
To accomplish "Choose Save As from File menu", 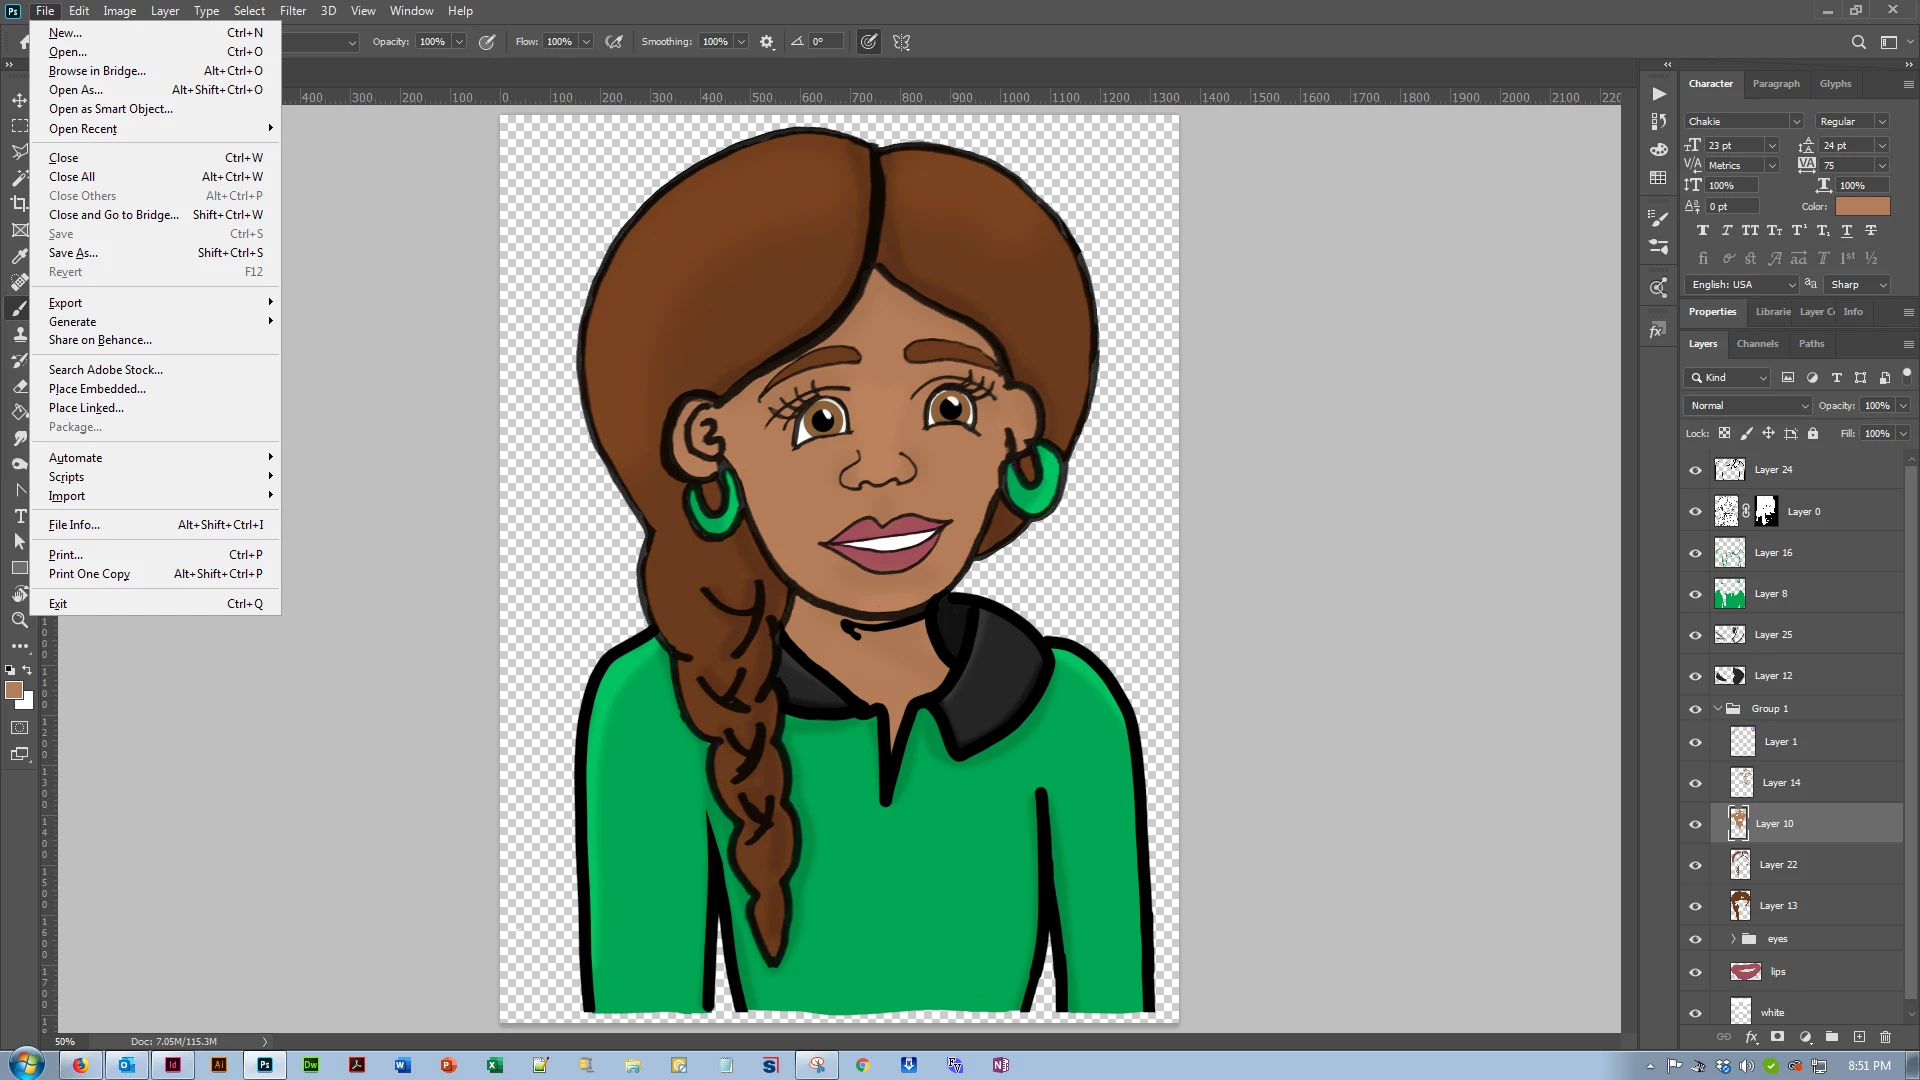I will pos(73,253).
